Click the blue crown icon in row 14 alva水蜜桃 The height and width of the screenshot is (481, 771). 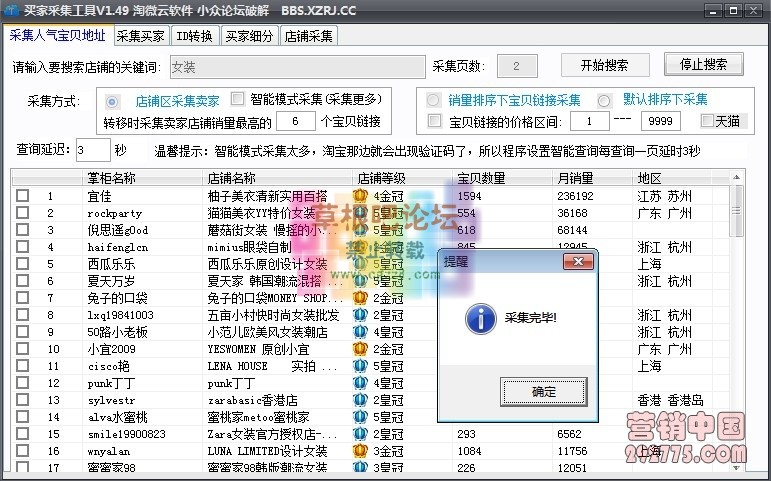(360, 417)
